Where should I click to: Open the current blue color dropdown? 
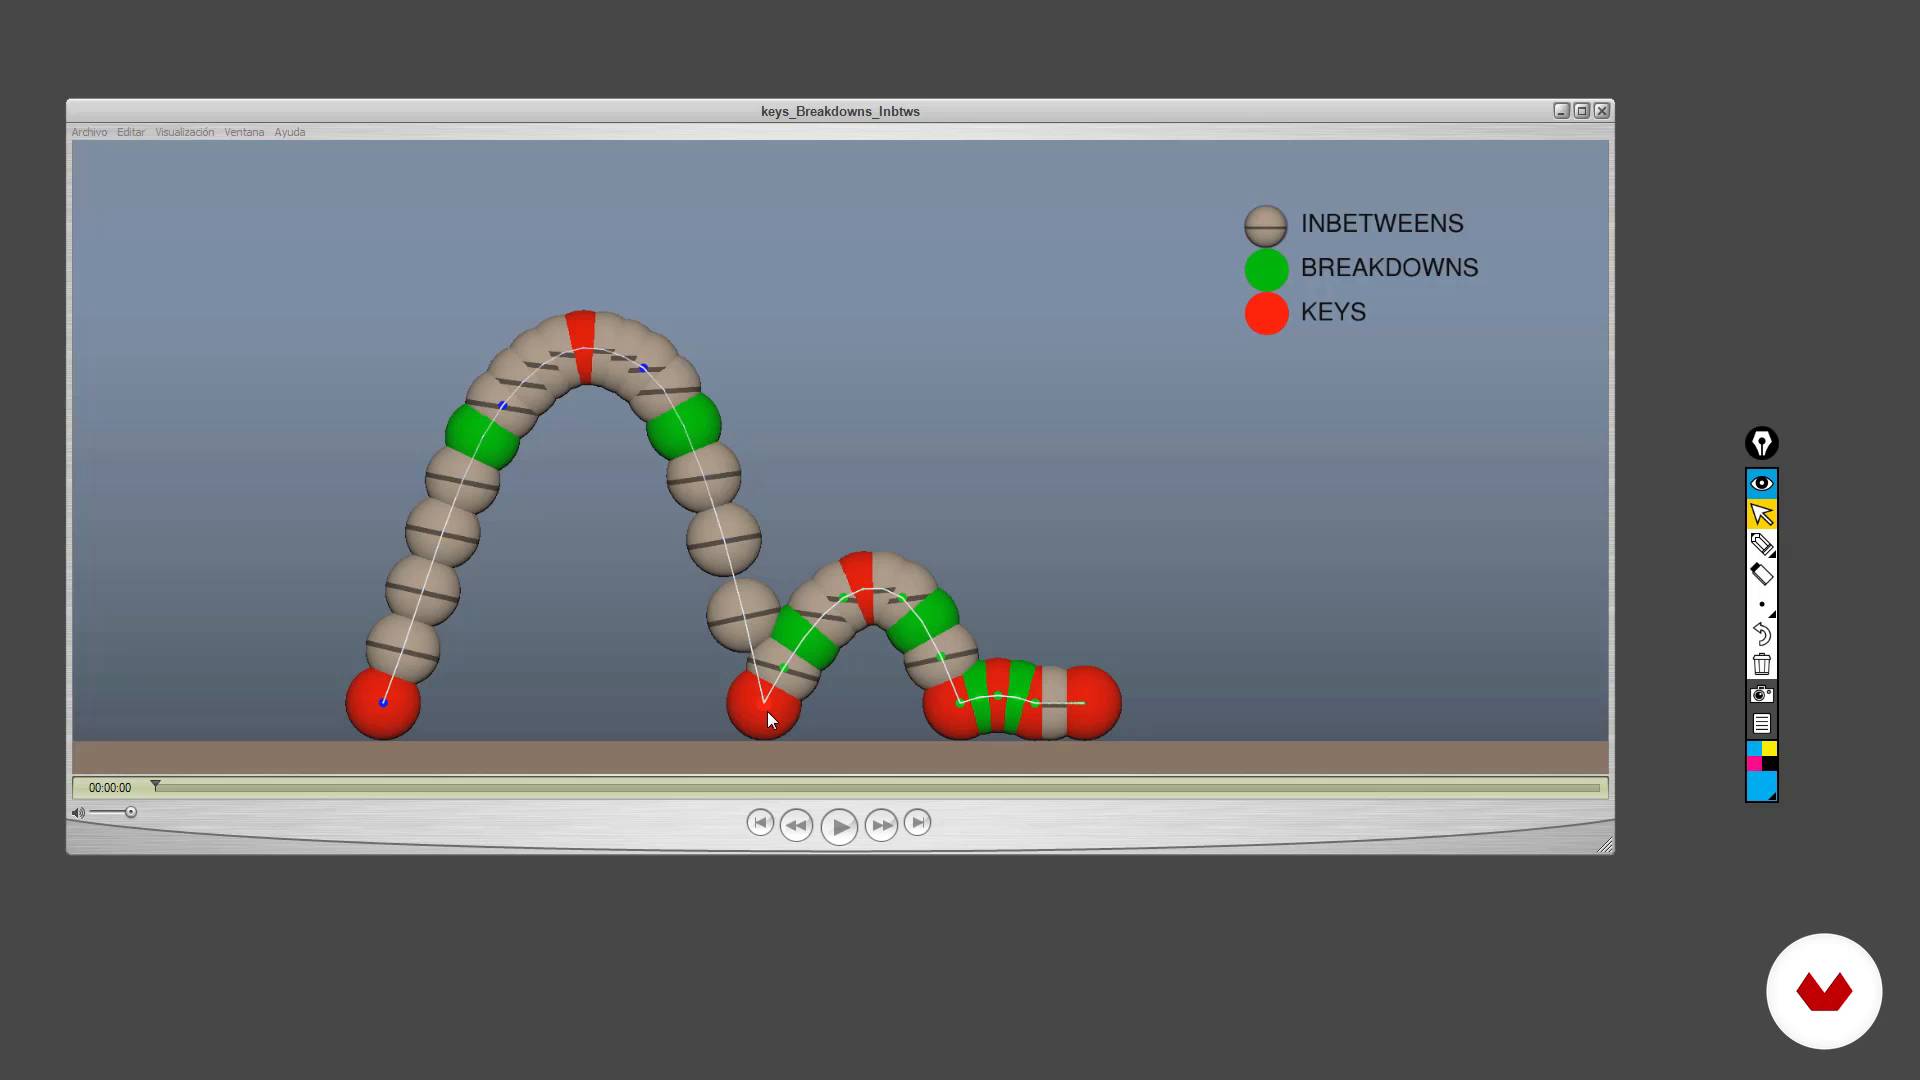[x=1761, y=786]
